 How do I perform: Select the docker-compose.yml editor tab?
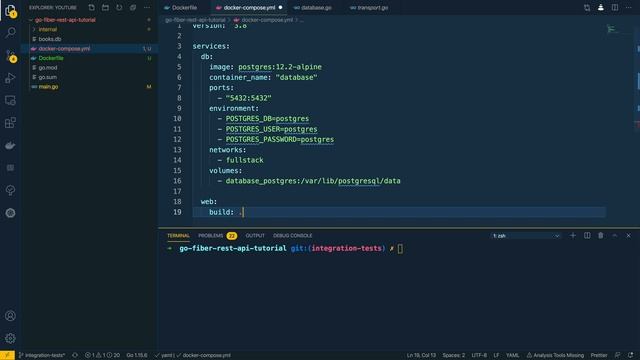pyautogui.click(x=249, y=7)
